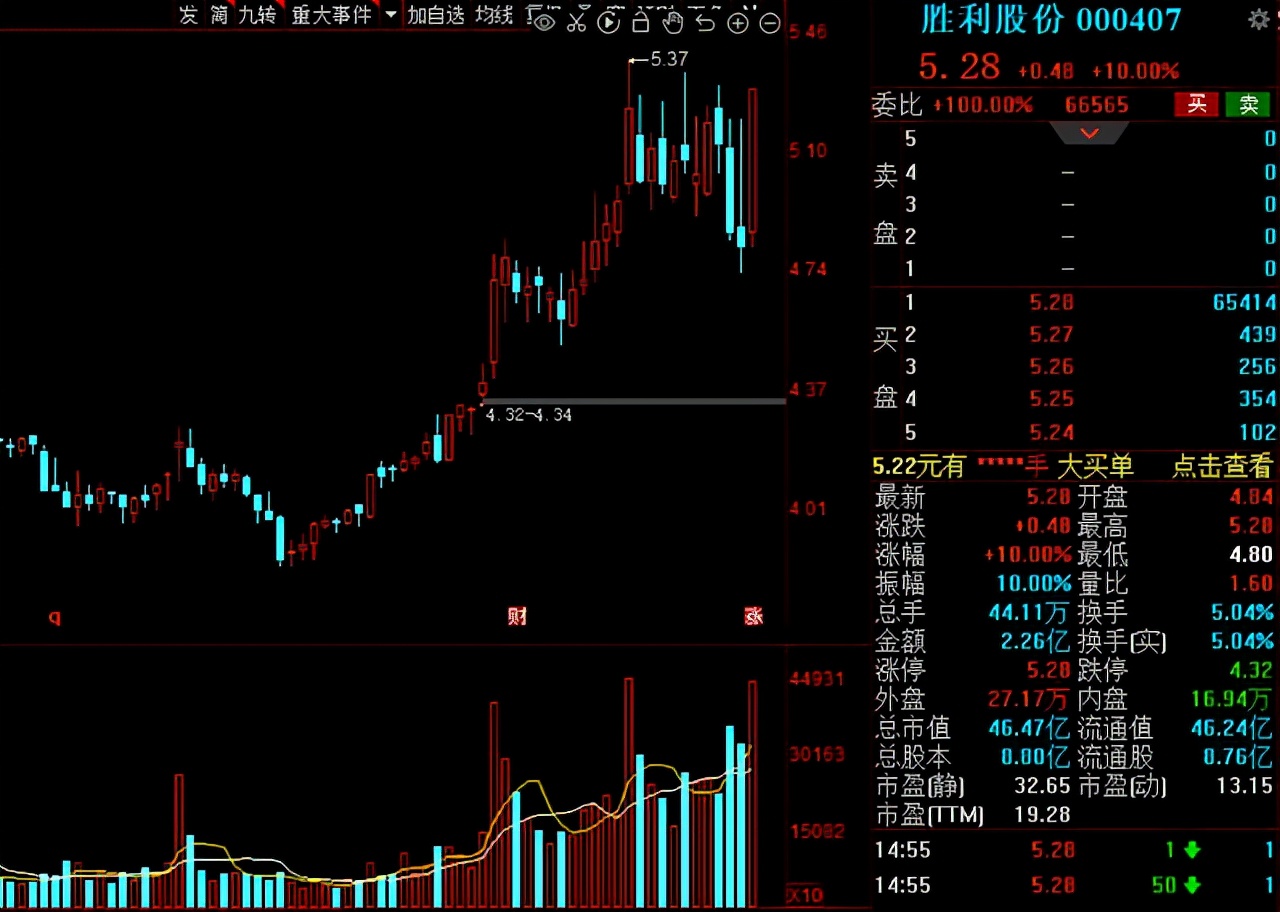Toggle the 卖 sell panel button
The image size is (1280, 912).
point(1248,104)
